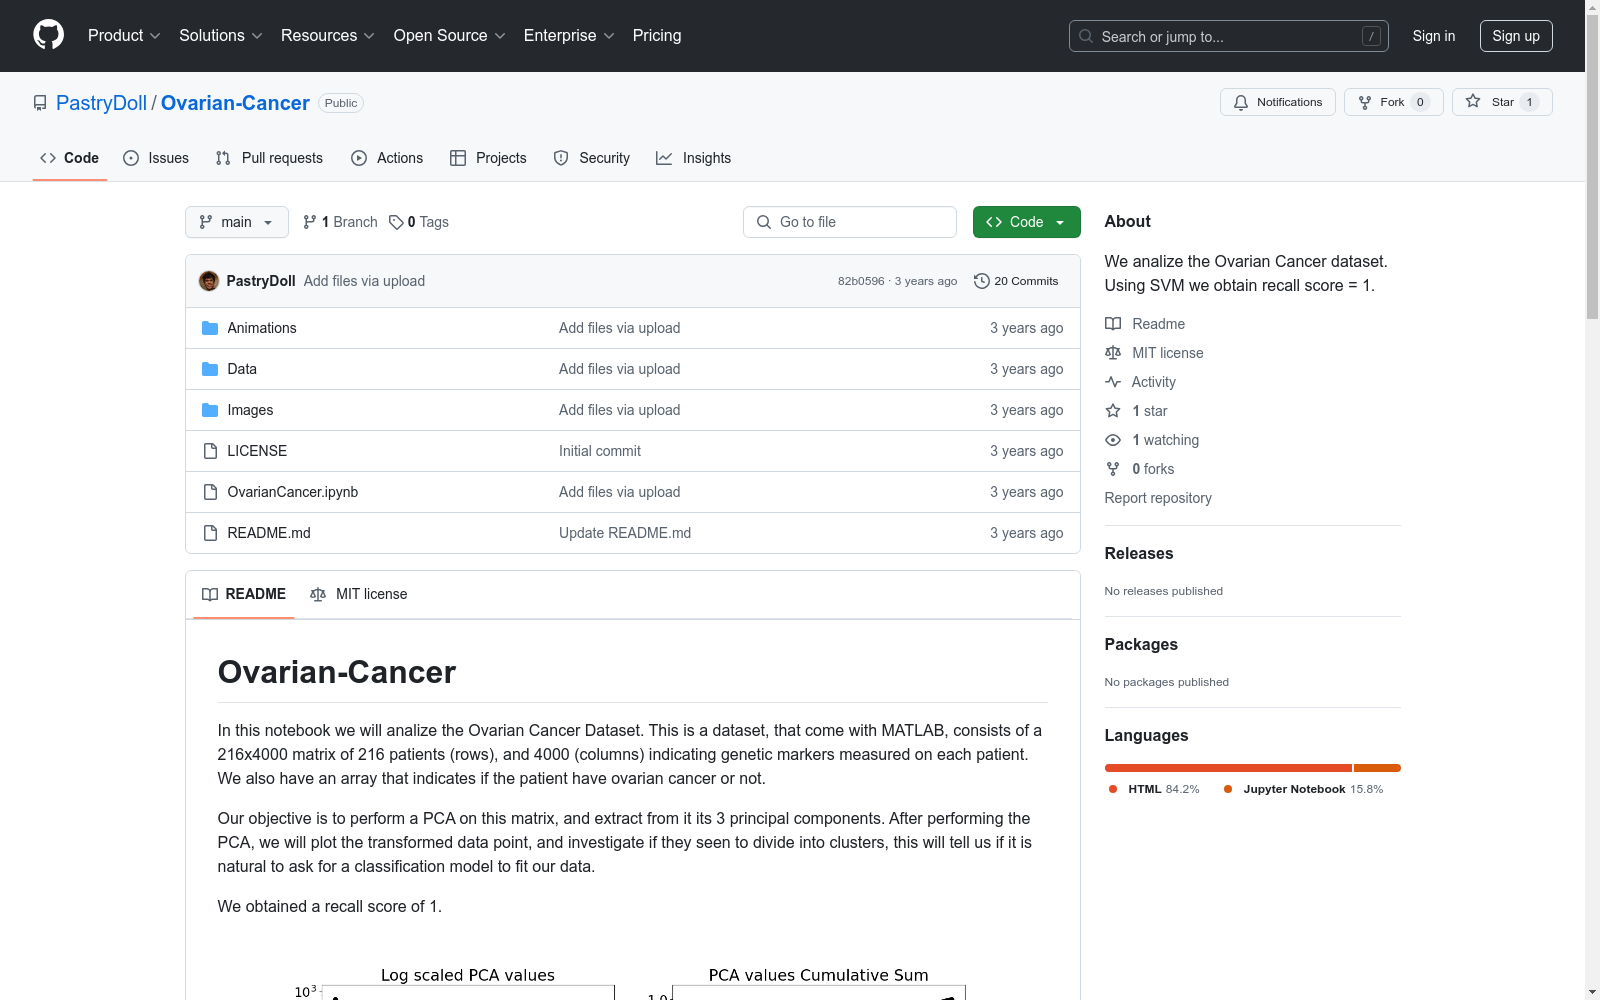Screen dimensions: 1600x1000
Task: Click the magnifier icon in search bar
Action: (x=1086, y=36)
